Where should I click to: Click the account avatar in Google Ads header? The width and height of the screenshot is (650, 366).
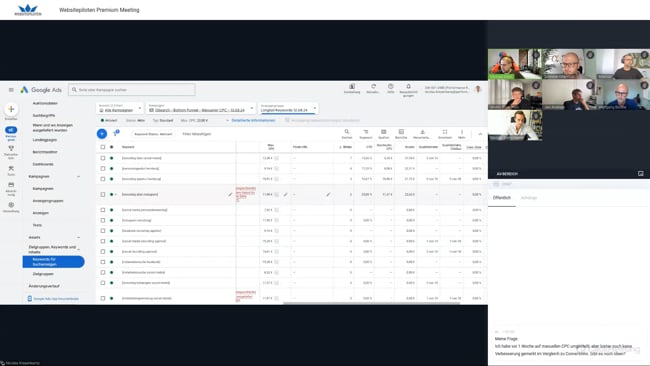coord(478,89)
